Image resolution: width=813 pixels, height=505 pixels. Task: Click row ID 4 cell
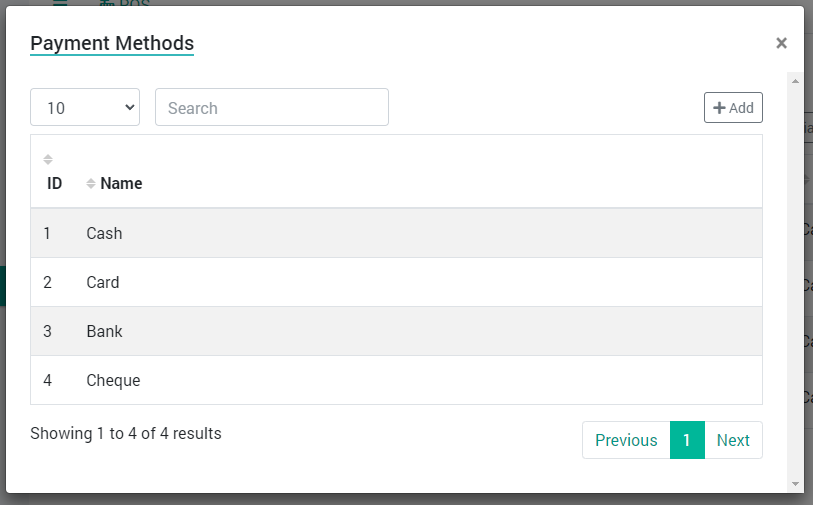47,380
